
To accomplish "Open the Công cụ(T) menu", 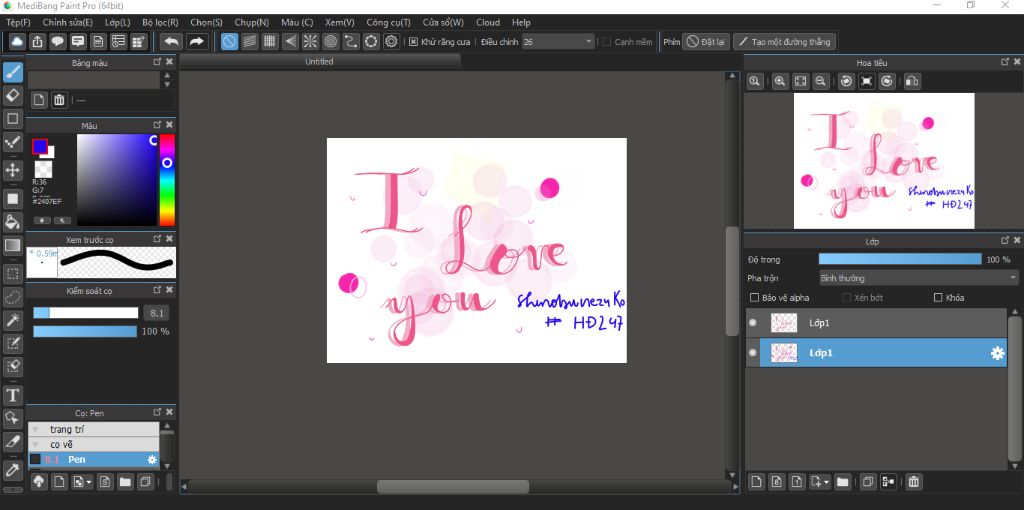I will coord(388,22).
